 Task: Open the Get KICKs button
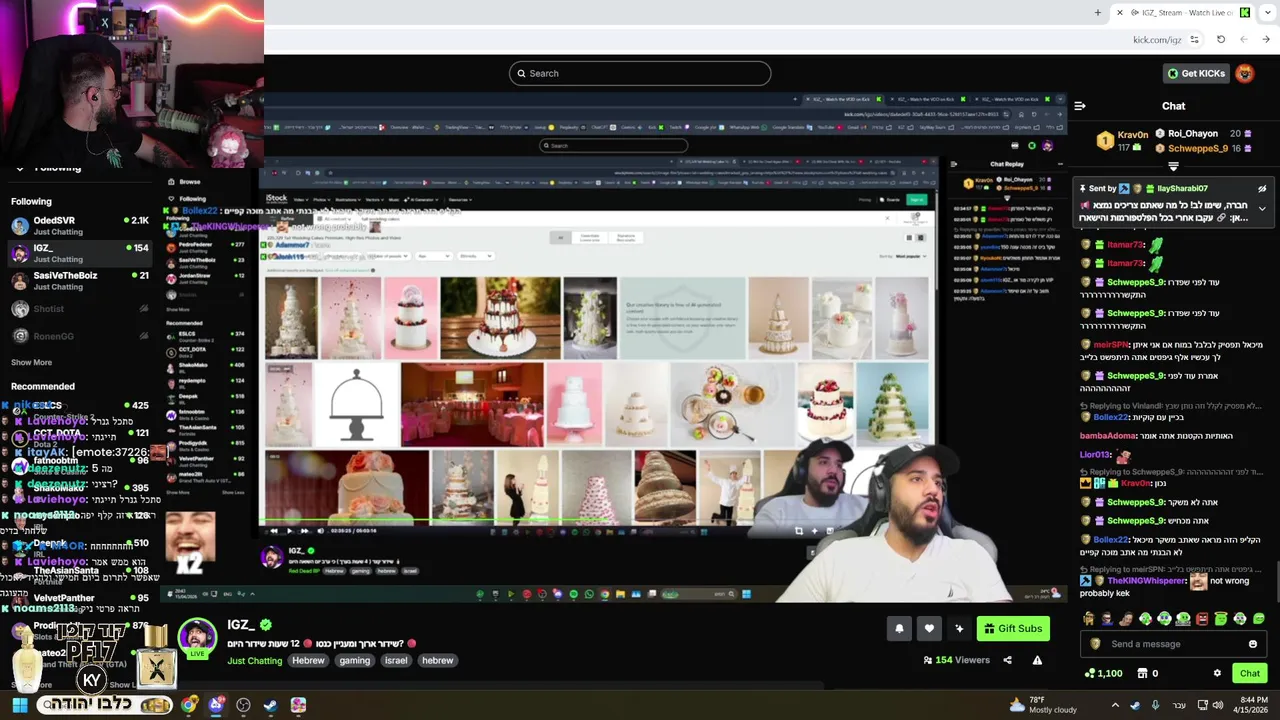point(1195,73)
